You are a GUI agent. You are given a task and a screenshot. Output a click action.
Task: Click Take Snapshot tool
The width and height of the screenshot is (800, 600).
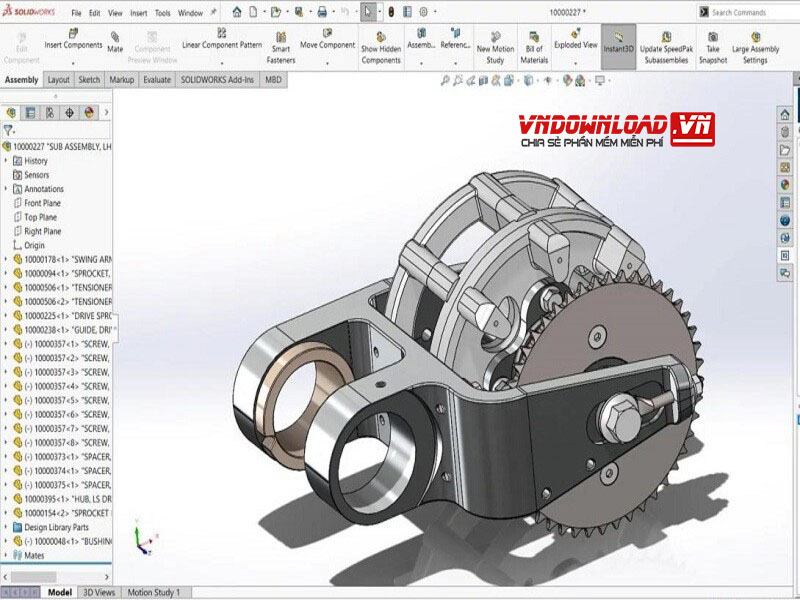click(713, 47)
